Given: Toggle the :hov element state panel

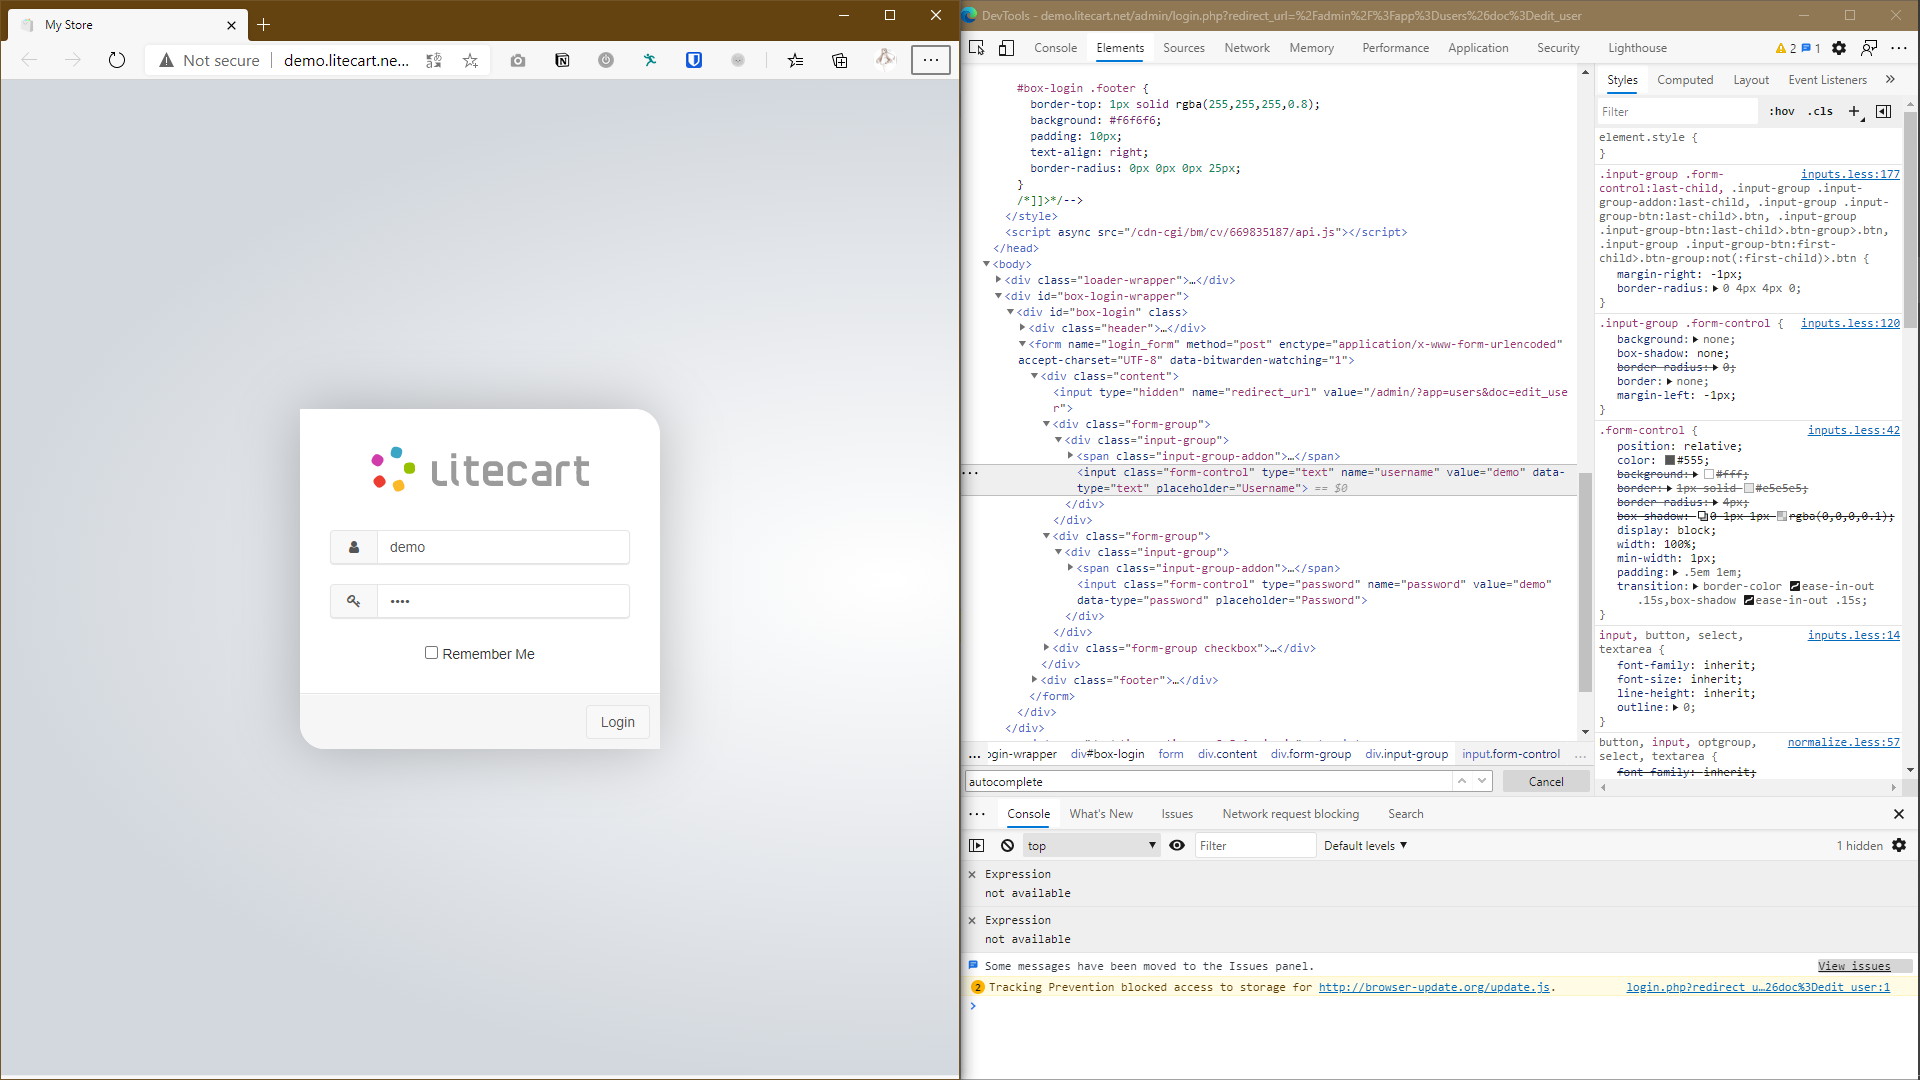Looking at the screenshot, I should point(1782,111).
